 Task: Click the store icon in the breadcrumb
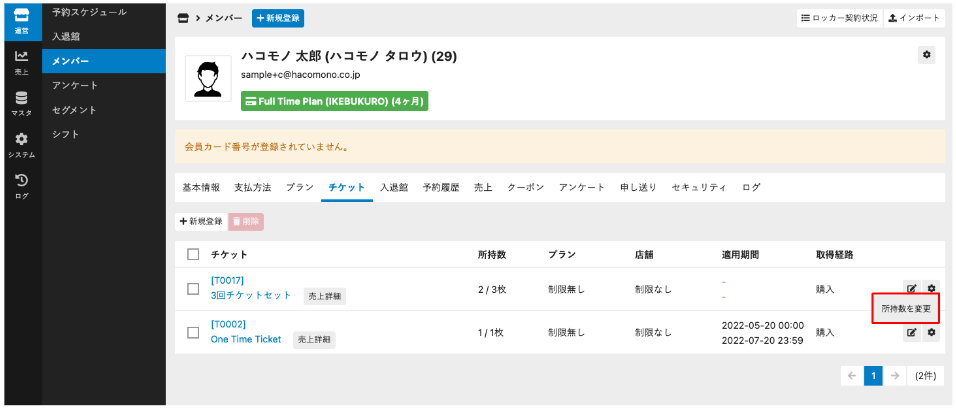point(182,19)
